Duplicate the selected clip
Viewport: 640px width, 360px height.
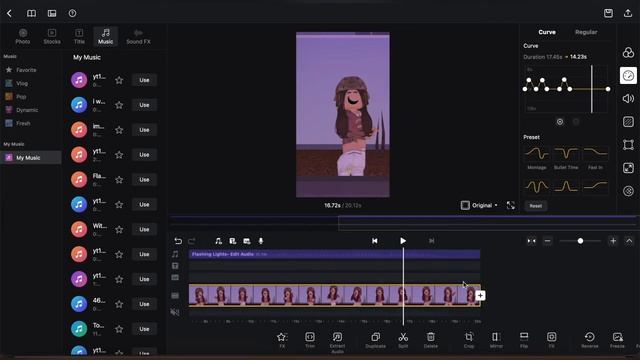tap(376, 340)
